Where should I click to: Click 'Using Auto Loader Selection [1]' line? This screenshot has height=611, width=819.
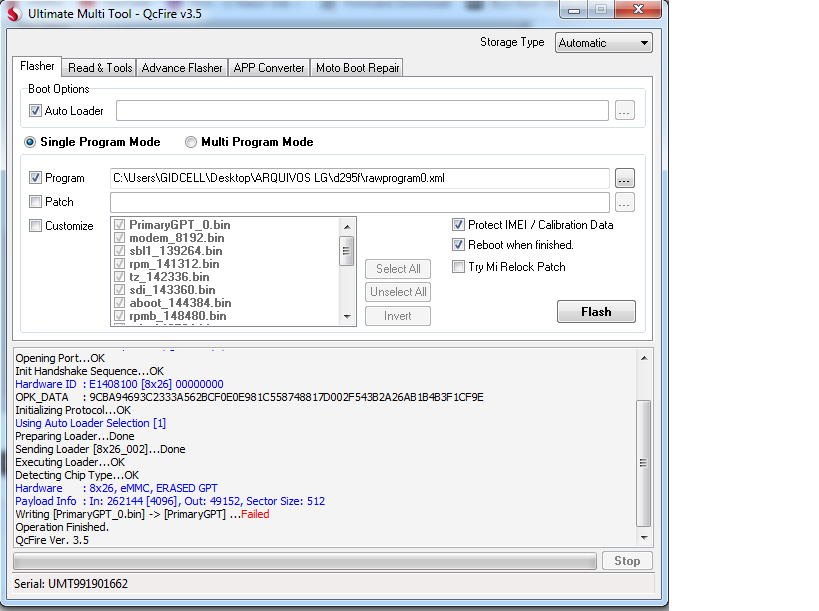[x=90, y=423]
